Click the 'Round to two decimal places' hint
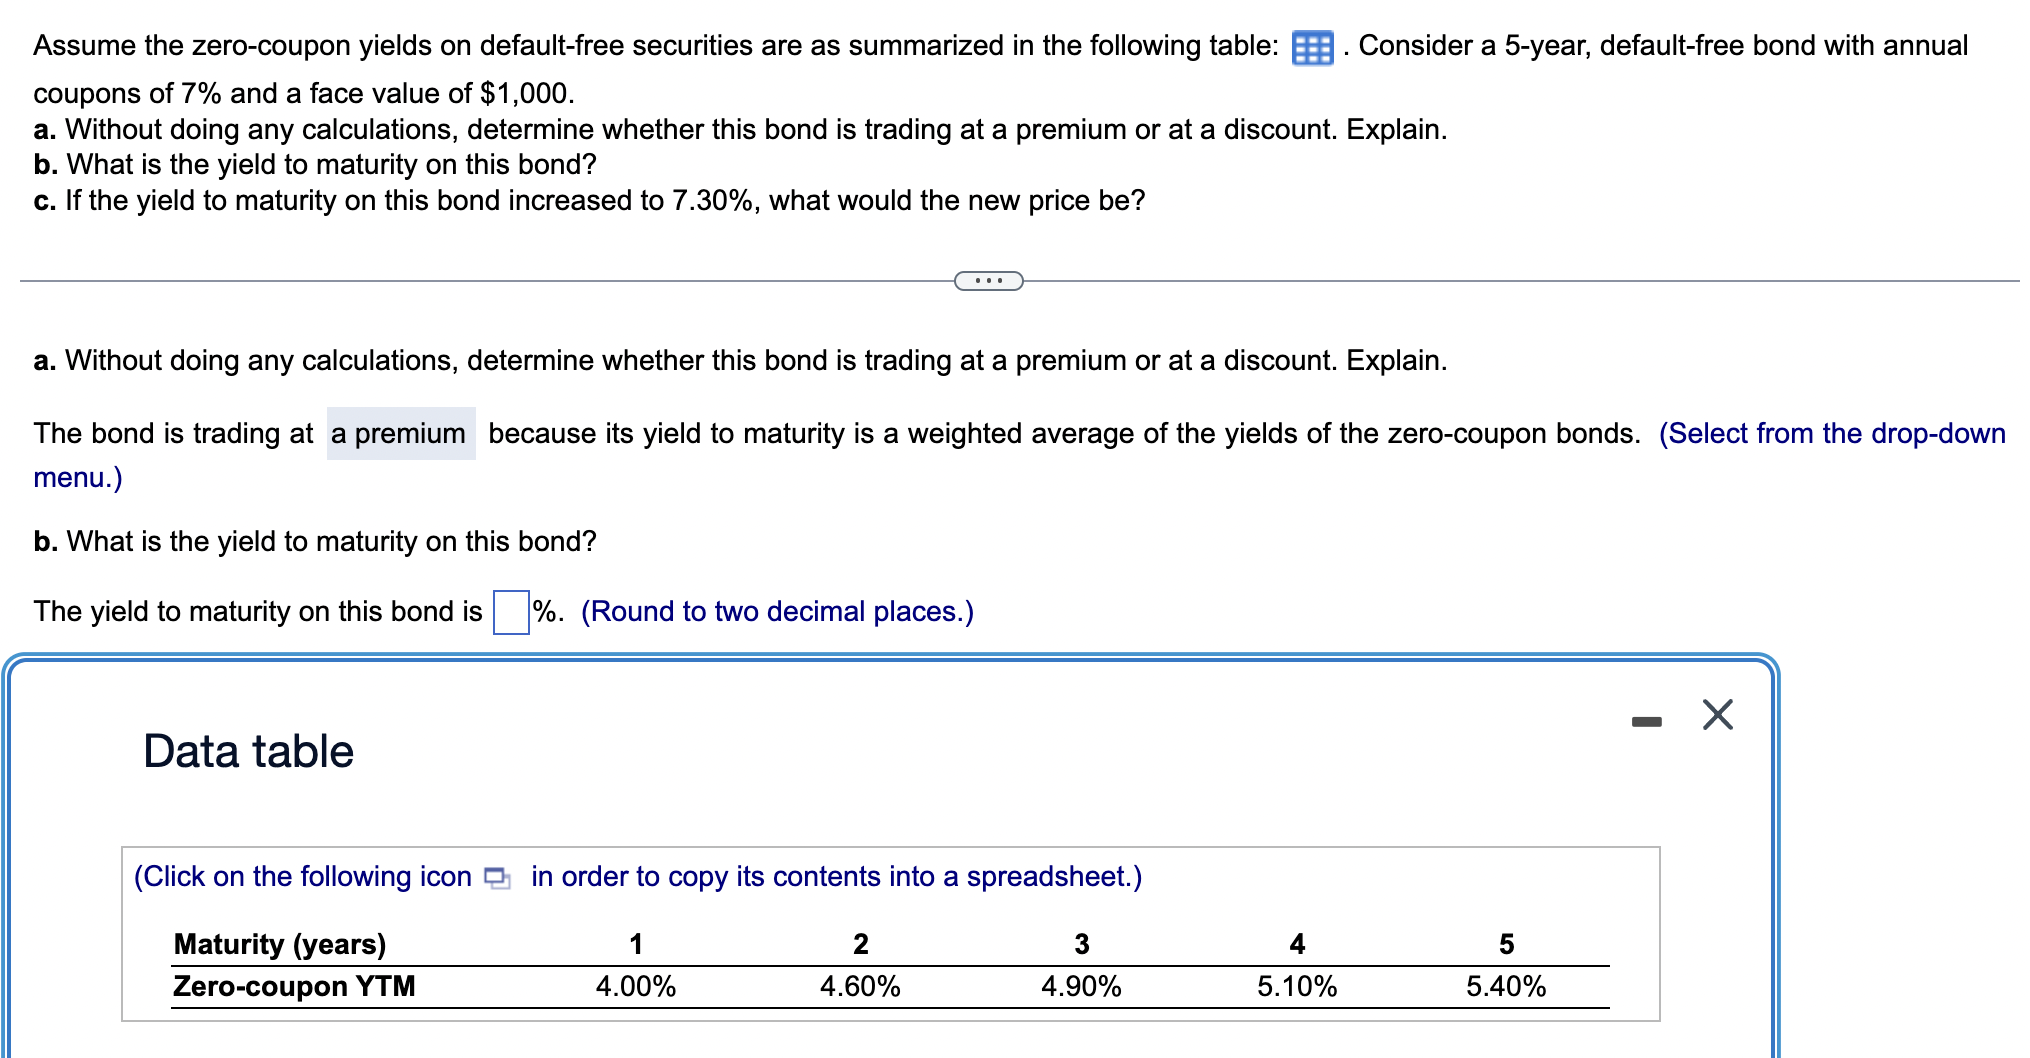This screenshot has height=1058, width=2030. 777,611
